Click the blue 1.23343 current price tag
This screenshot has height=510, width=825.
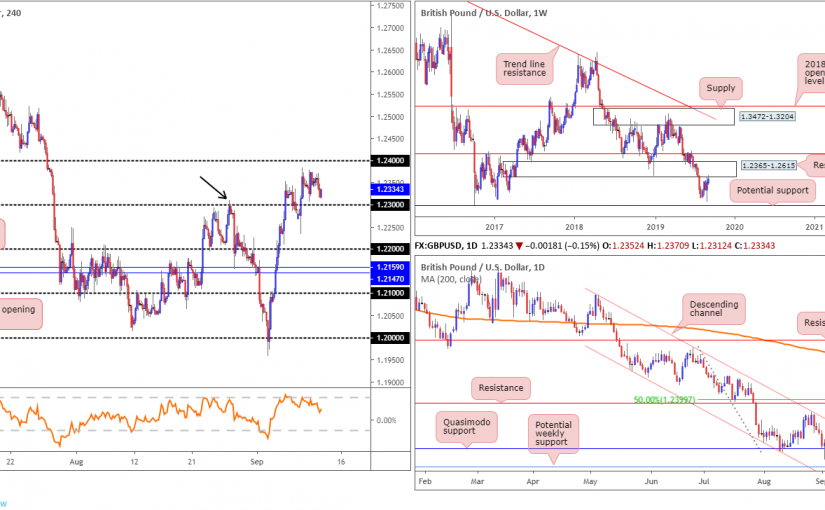point(391,187)
